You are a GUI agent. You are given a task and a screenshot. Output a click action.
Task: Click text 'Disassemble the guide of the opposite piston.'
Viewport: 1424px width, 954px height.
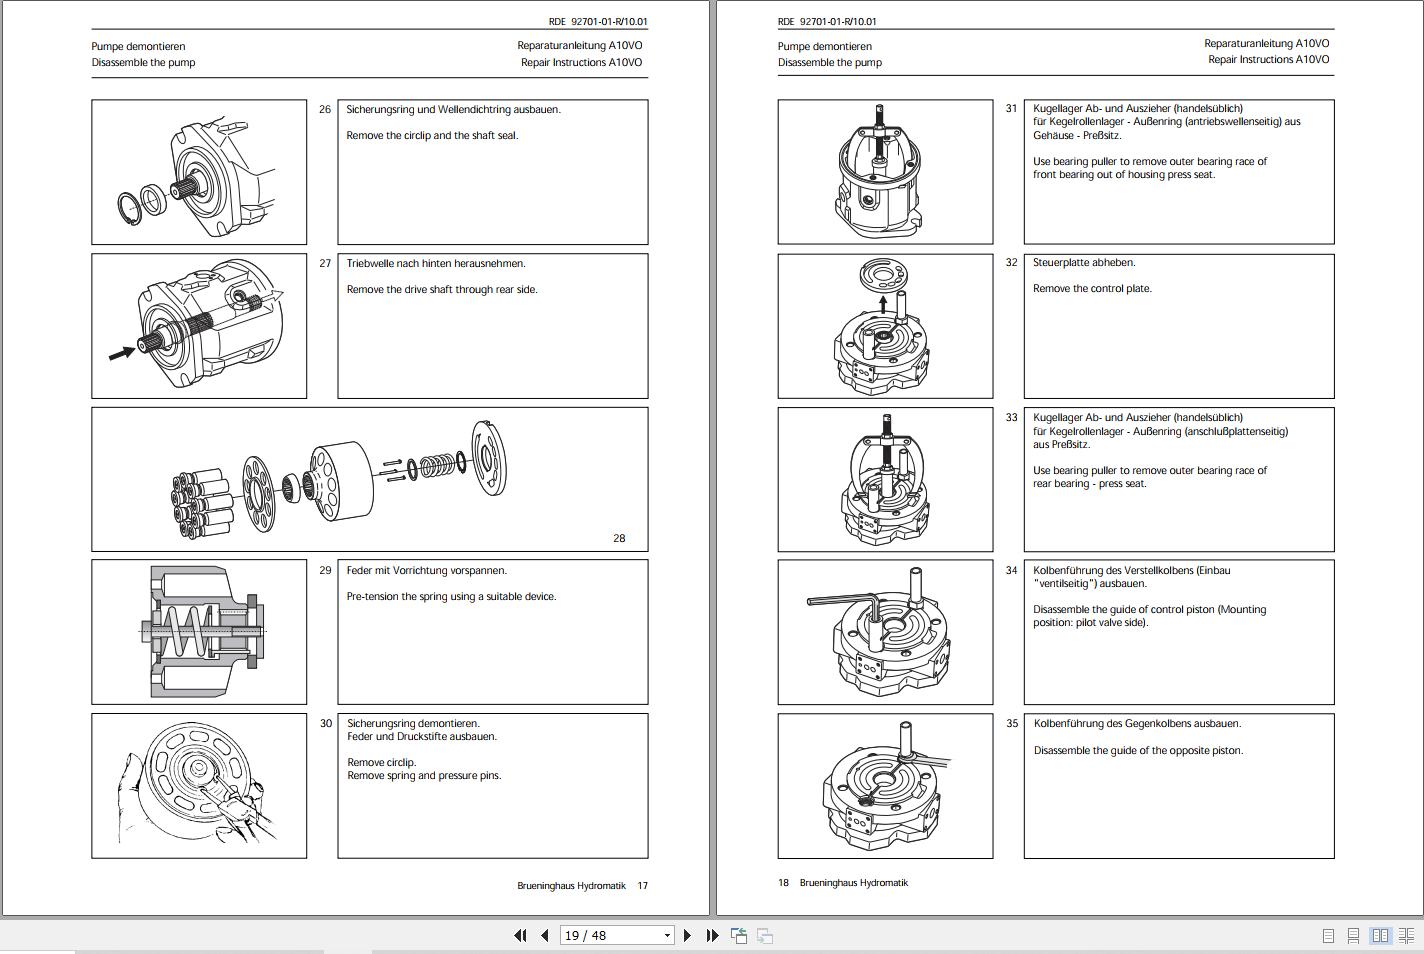coord(1138,751)
